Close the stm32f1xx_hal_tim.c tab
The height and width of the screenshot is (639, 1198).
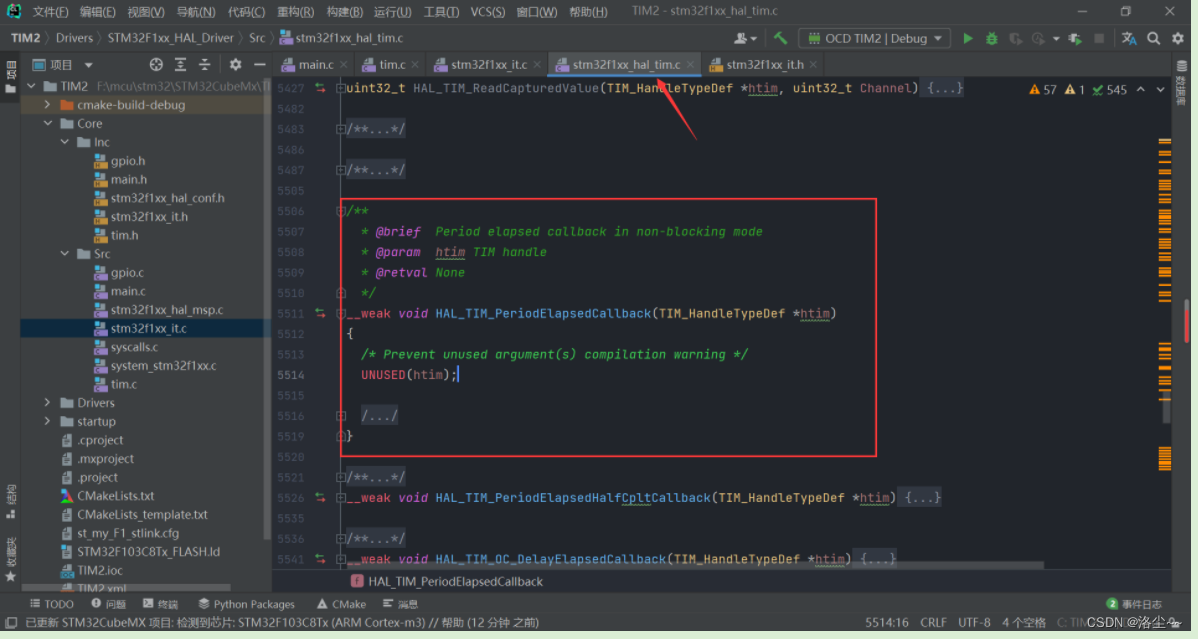click(x=690, y=65)
